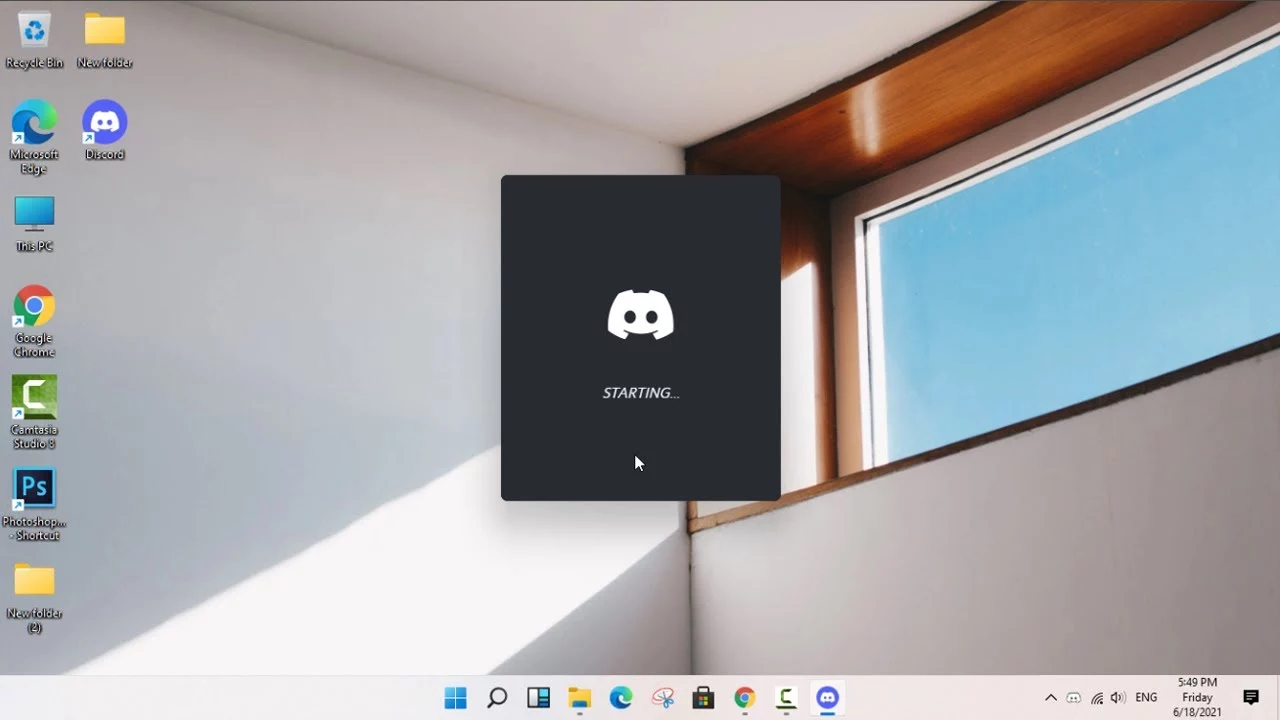
Task: Switch input language via ENG indicator
Action: [x=1147, y=698]
